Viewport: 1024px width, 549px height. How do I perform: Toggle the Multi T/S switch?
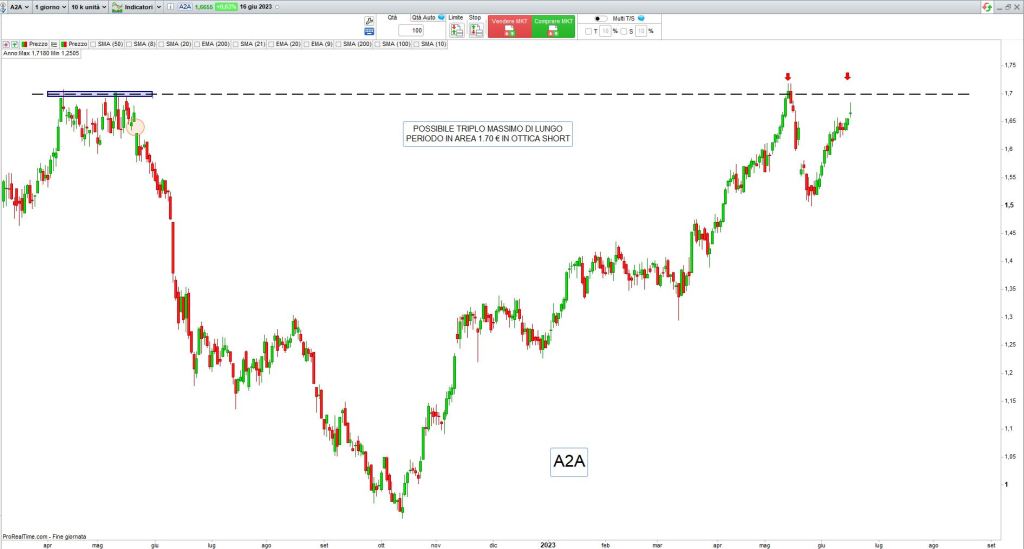click(x=600, y=18)
